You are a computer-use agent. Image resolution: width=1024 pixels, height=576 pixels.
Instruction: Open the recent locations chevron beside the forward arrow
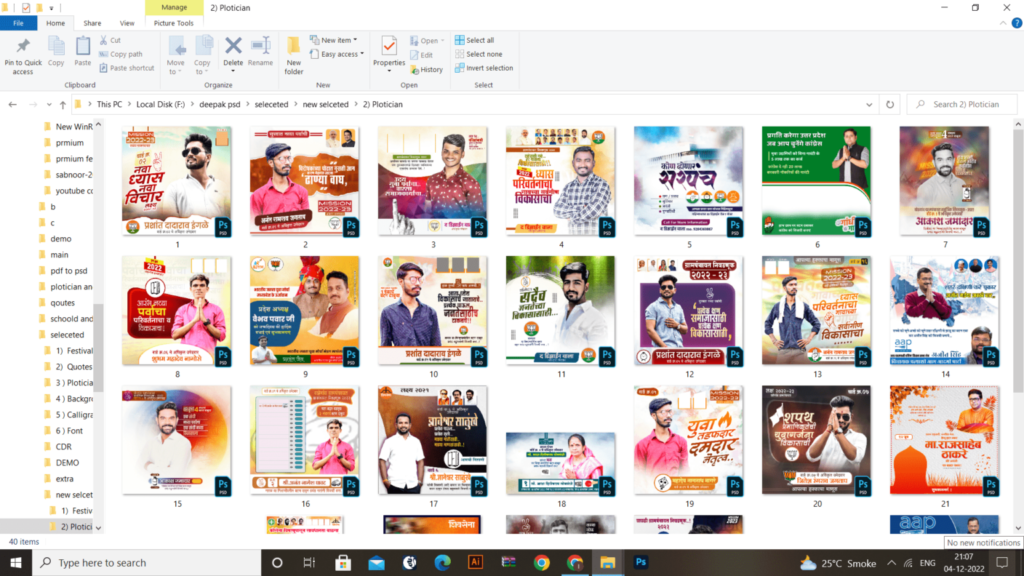coord(49,104)
